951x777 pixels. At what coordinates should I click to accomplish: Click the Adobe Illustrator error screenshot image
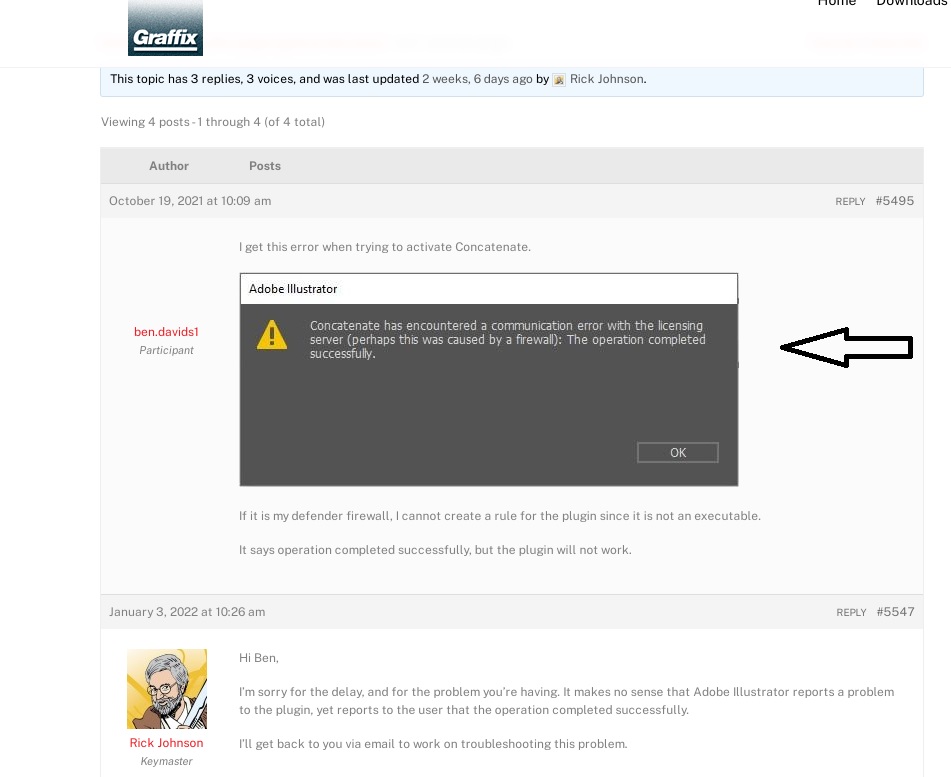pyautogui.click(x=489, y=380)
